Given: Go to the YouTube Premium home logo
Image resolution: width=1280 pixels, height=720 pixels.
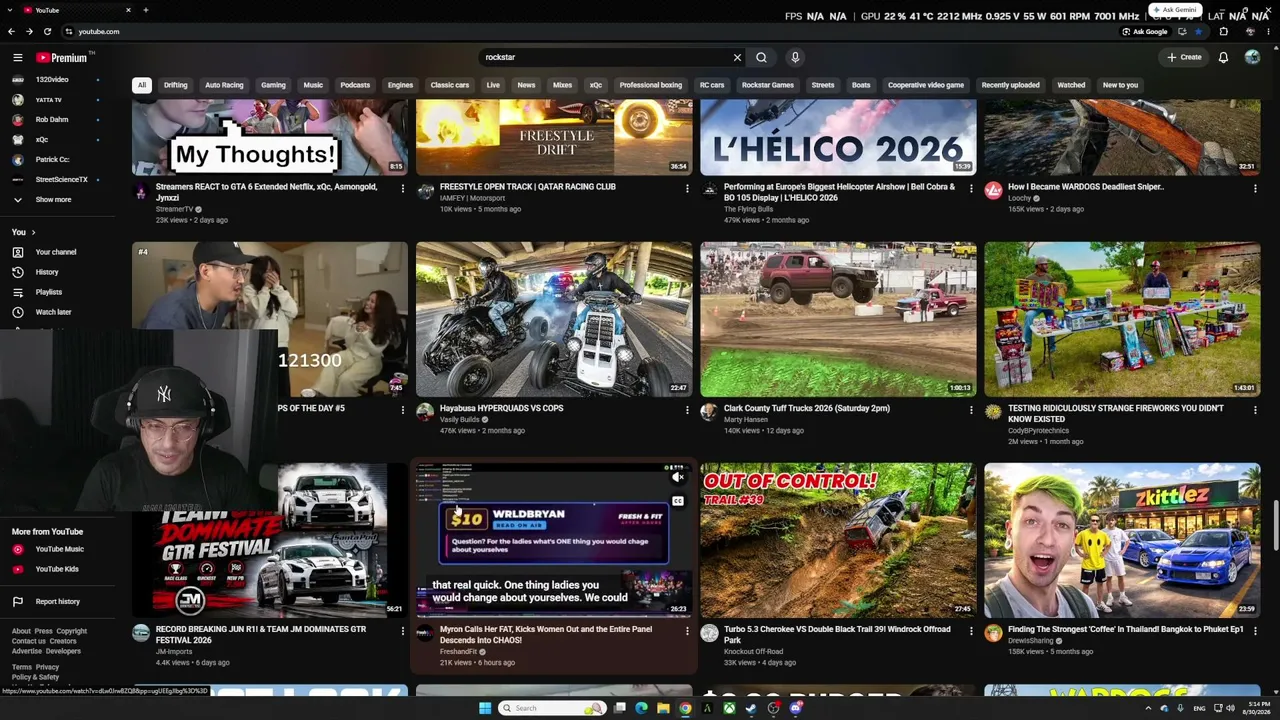Looking at the screenshot, I should pos(62,58).
